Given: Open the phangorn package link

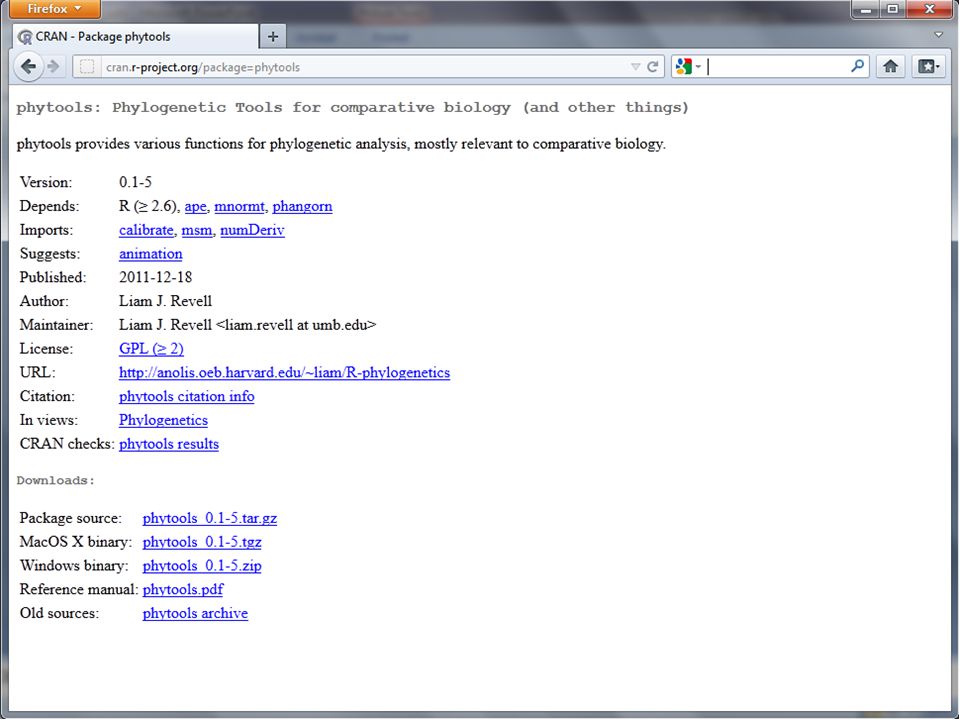Looking at the screenshot, I should pos(302,206).
